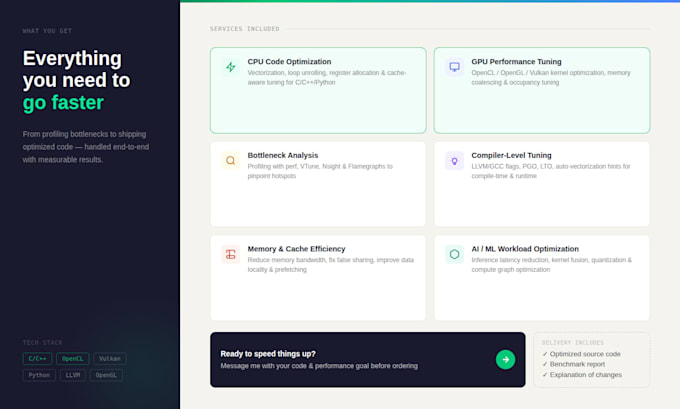Click the 'OpenCL / OpenGL / Vulkan kernel' description
Viewport: 680px width, 409px height.
click(x=551, y=78)
